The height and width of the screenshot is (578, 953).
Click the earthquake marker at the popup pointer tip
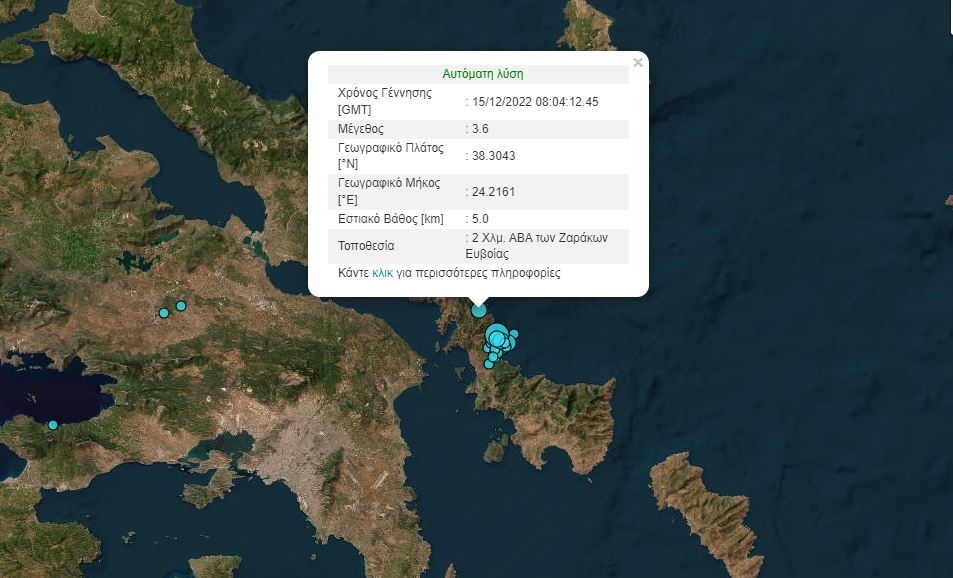[478, 309]
